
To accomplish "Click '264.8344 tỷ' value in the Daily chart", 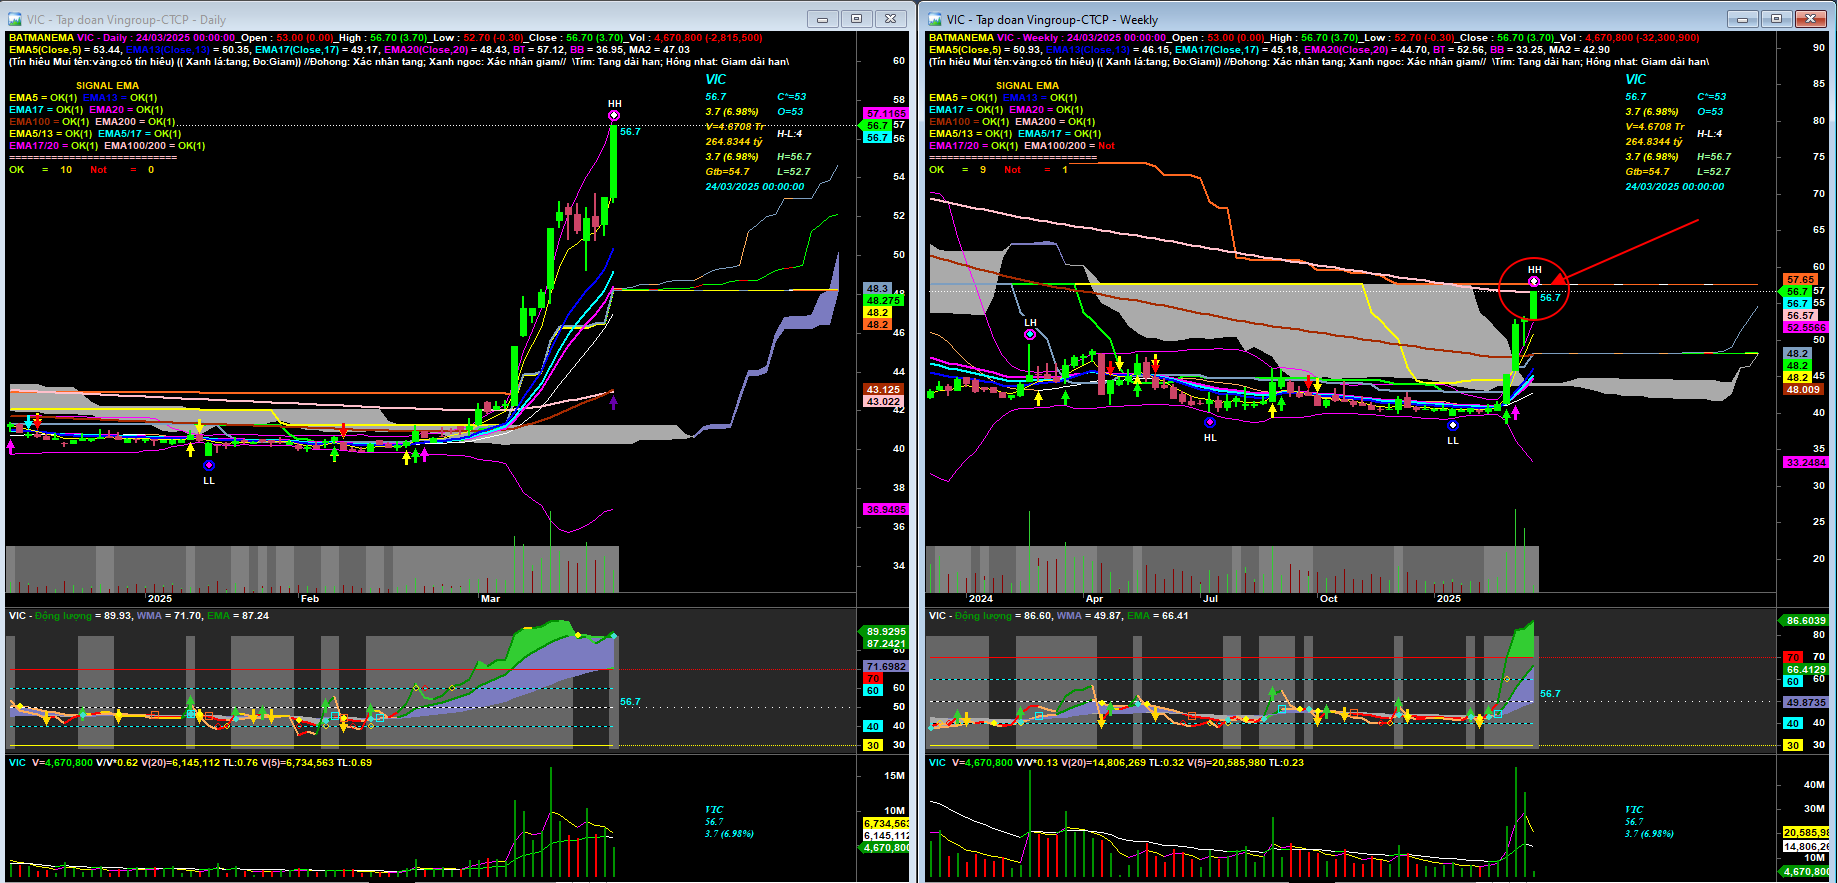I will 734,142.
